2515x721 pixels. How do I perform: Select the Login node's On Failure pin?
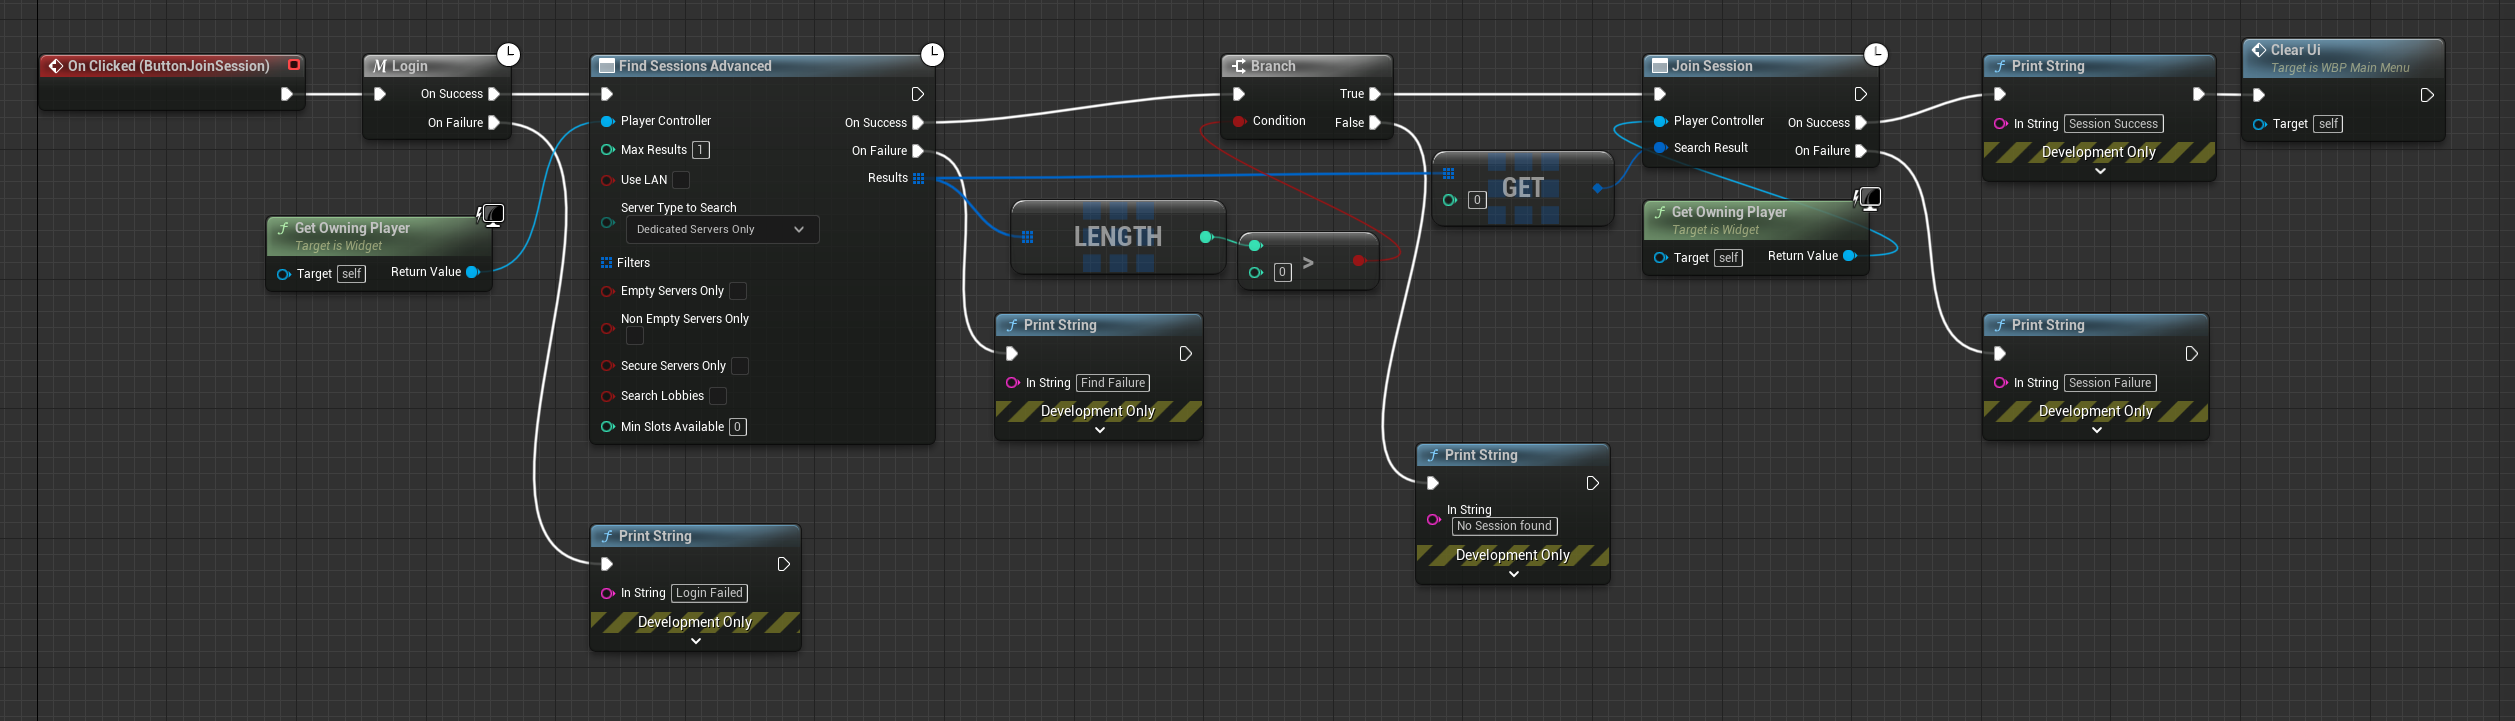[x=494, y=123]
